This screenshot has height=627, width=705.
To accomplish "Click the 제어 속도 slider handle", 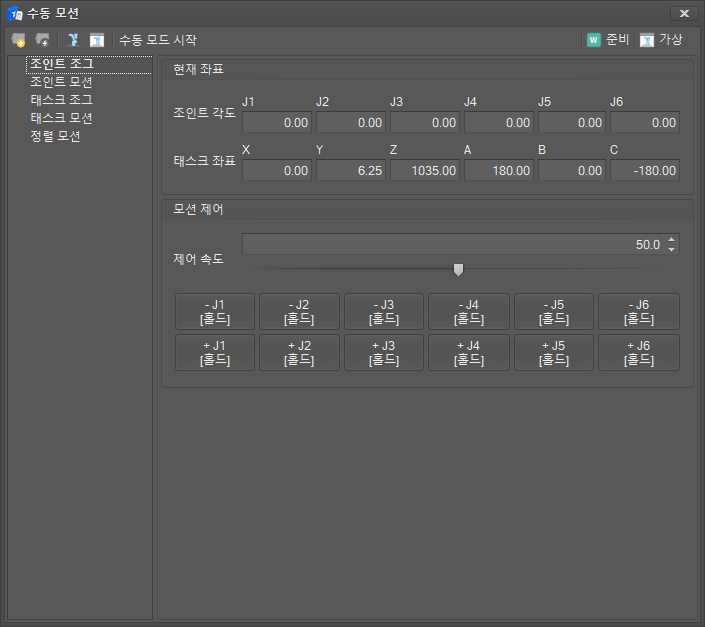I will [458, 269].
